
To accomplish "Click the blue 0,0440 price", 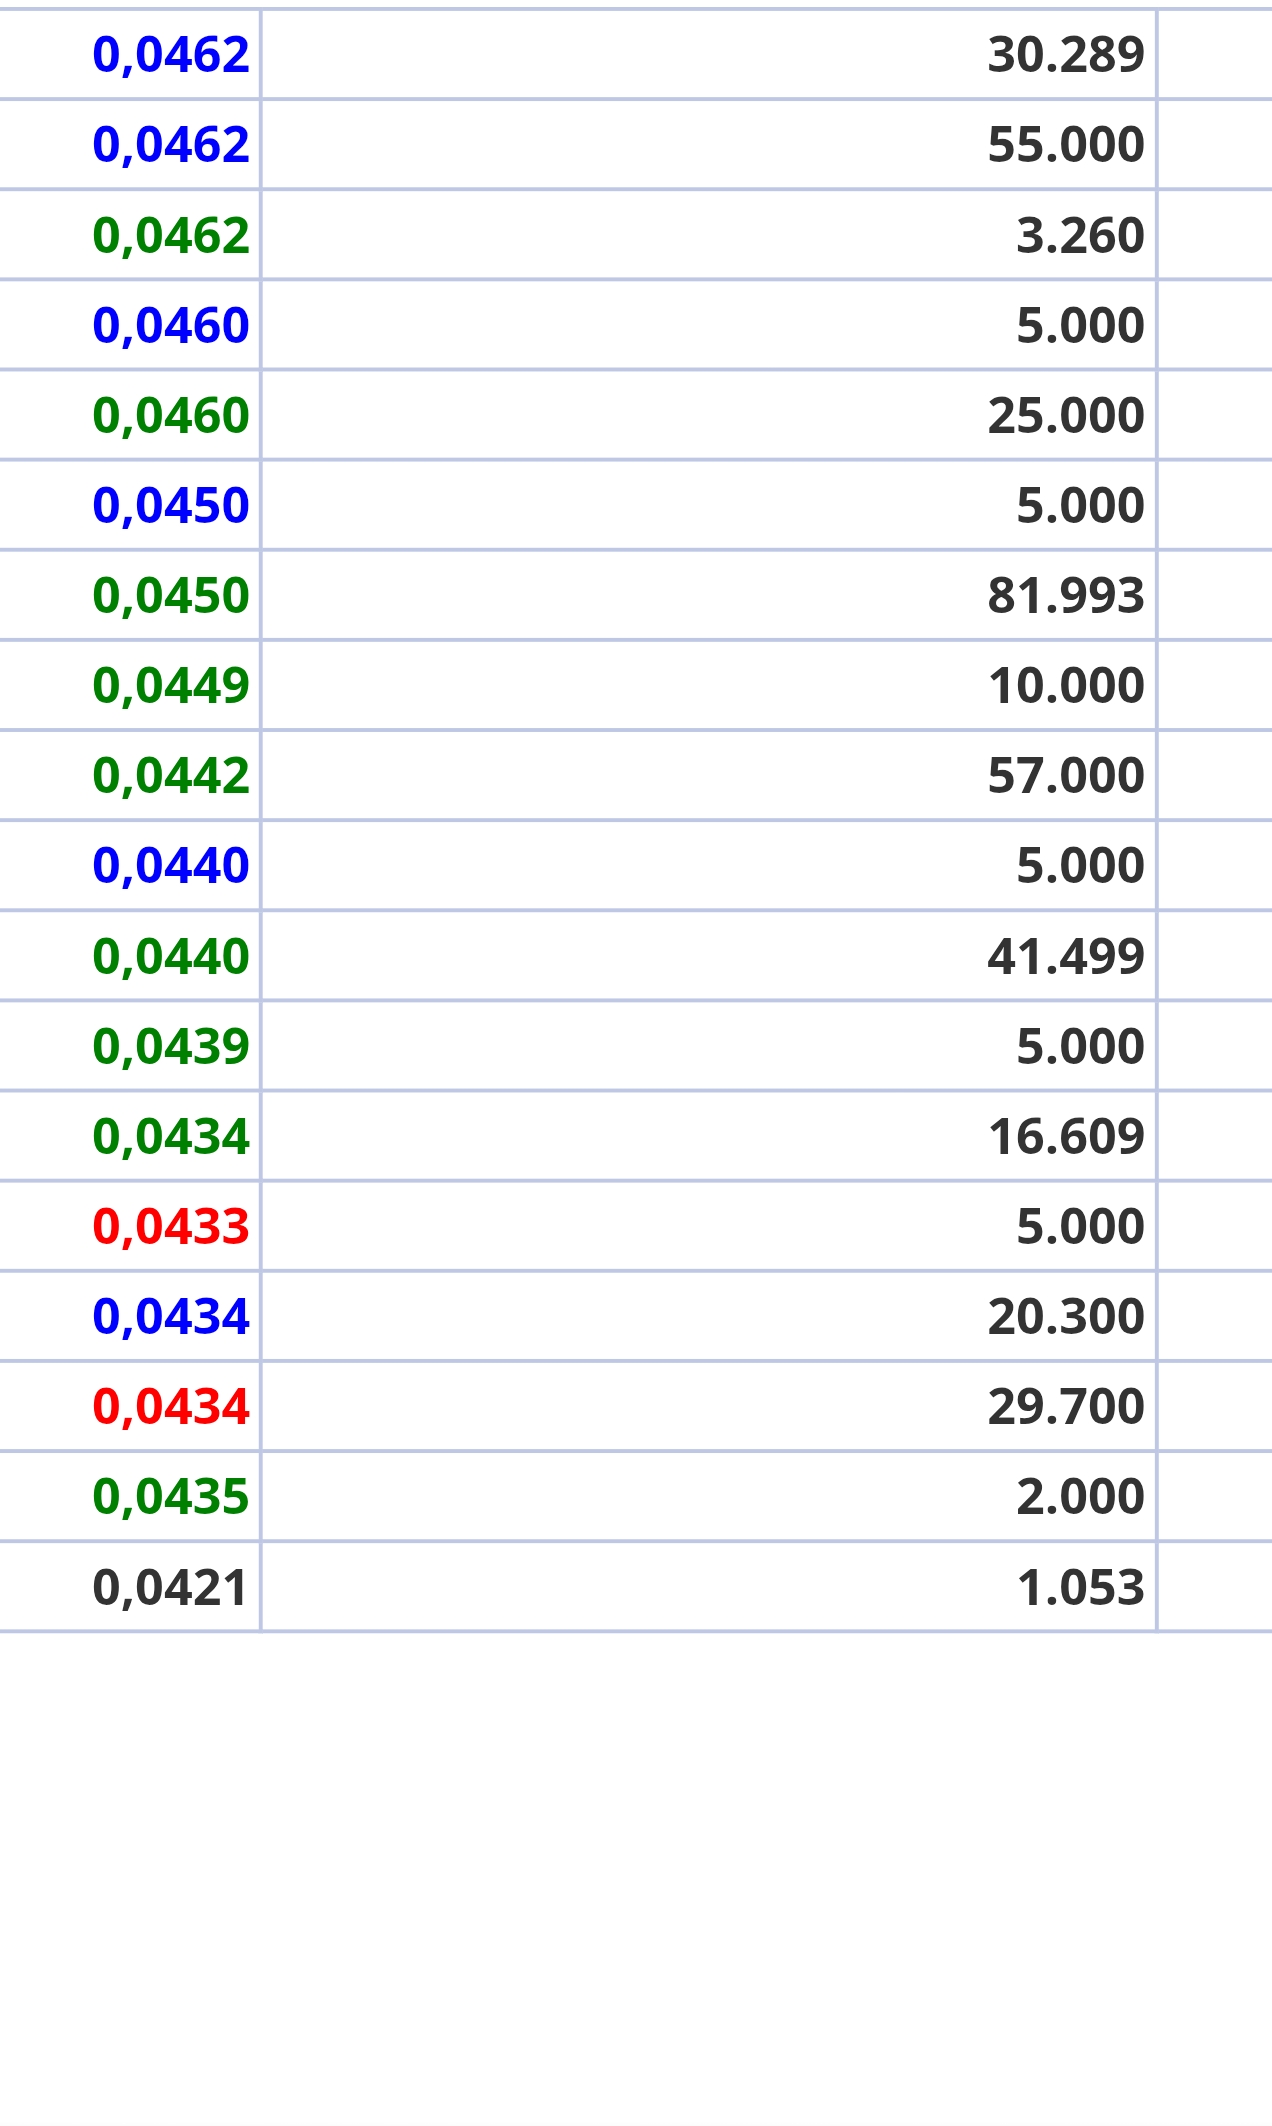I will tap(170, 865).
